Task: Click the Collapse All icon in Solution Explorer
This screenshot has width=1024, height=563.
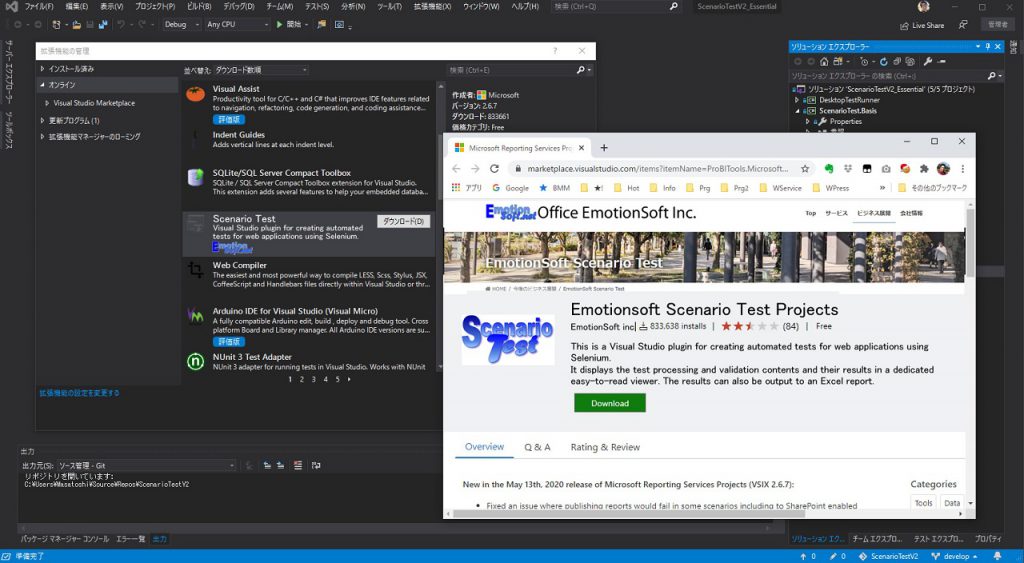Action: coord(897,61)
